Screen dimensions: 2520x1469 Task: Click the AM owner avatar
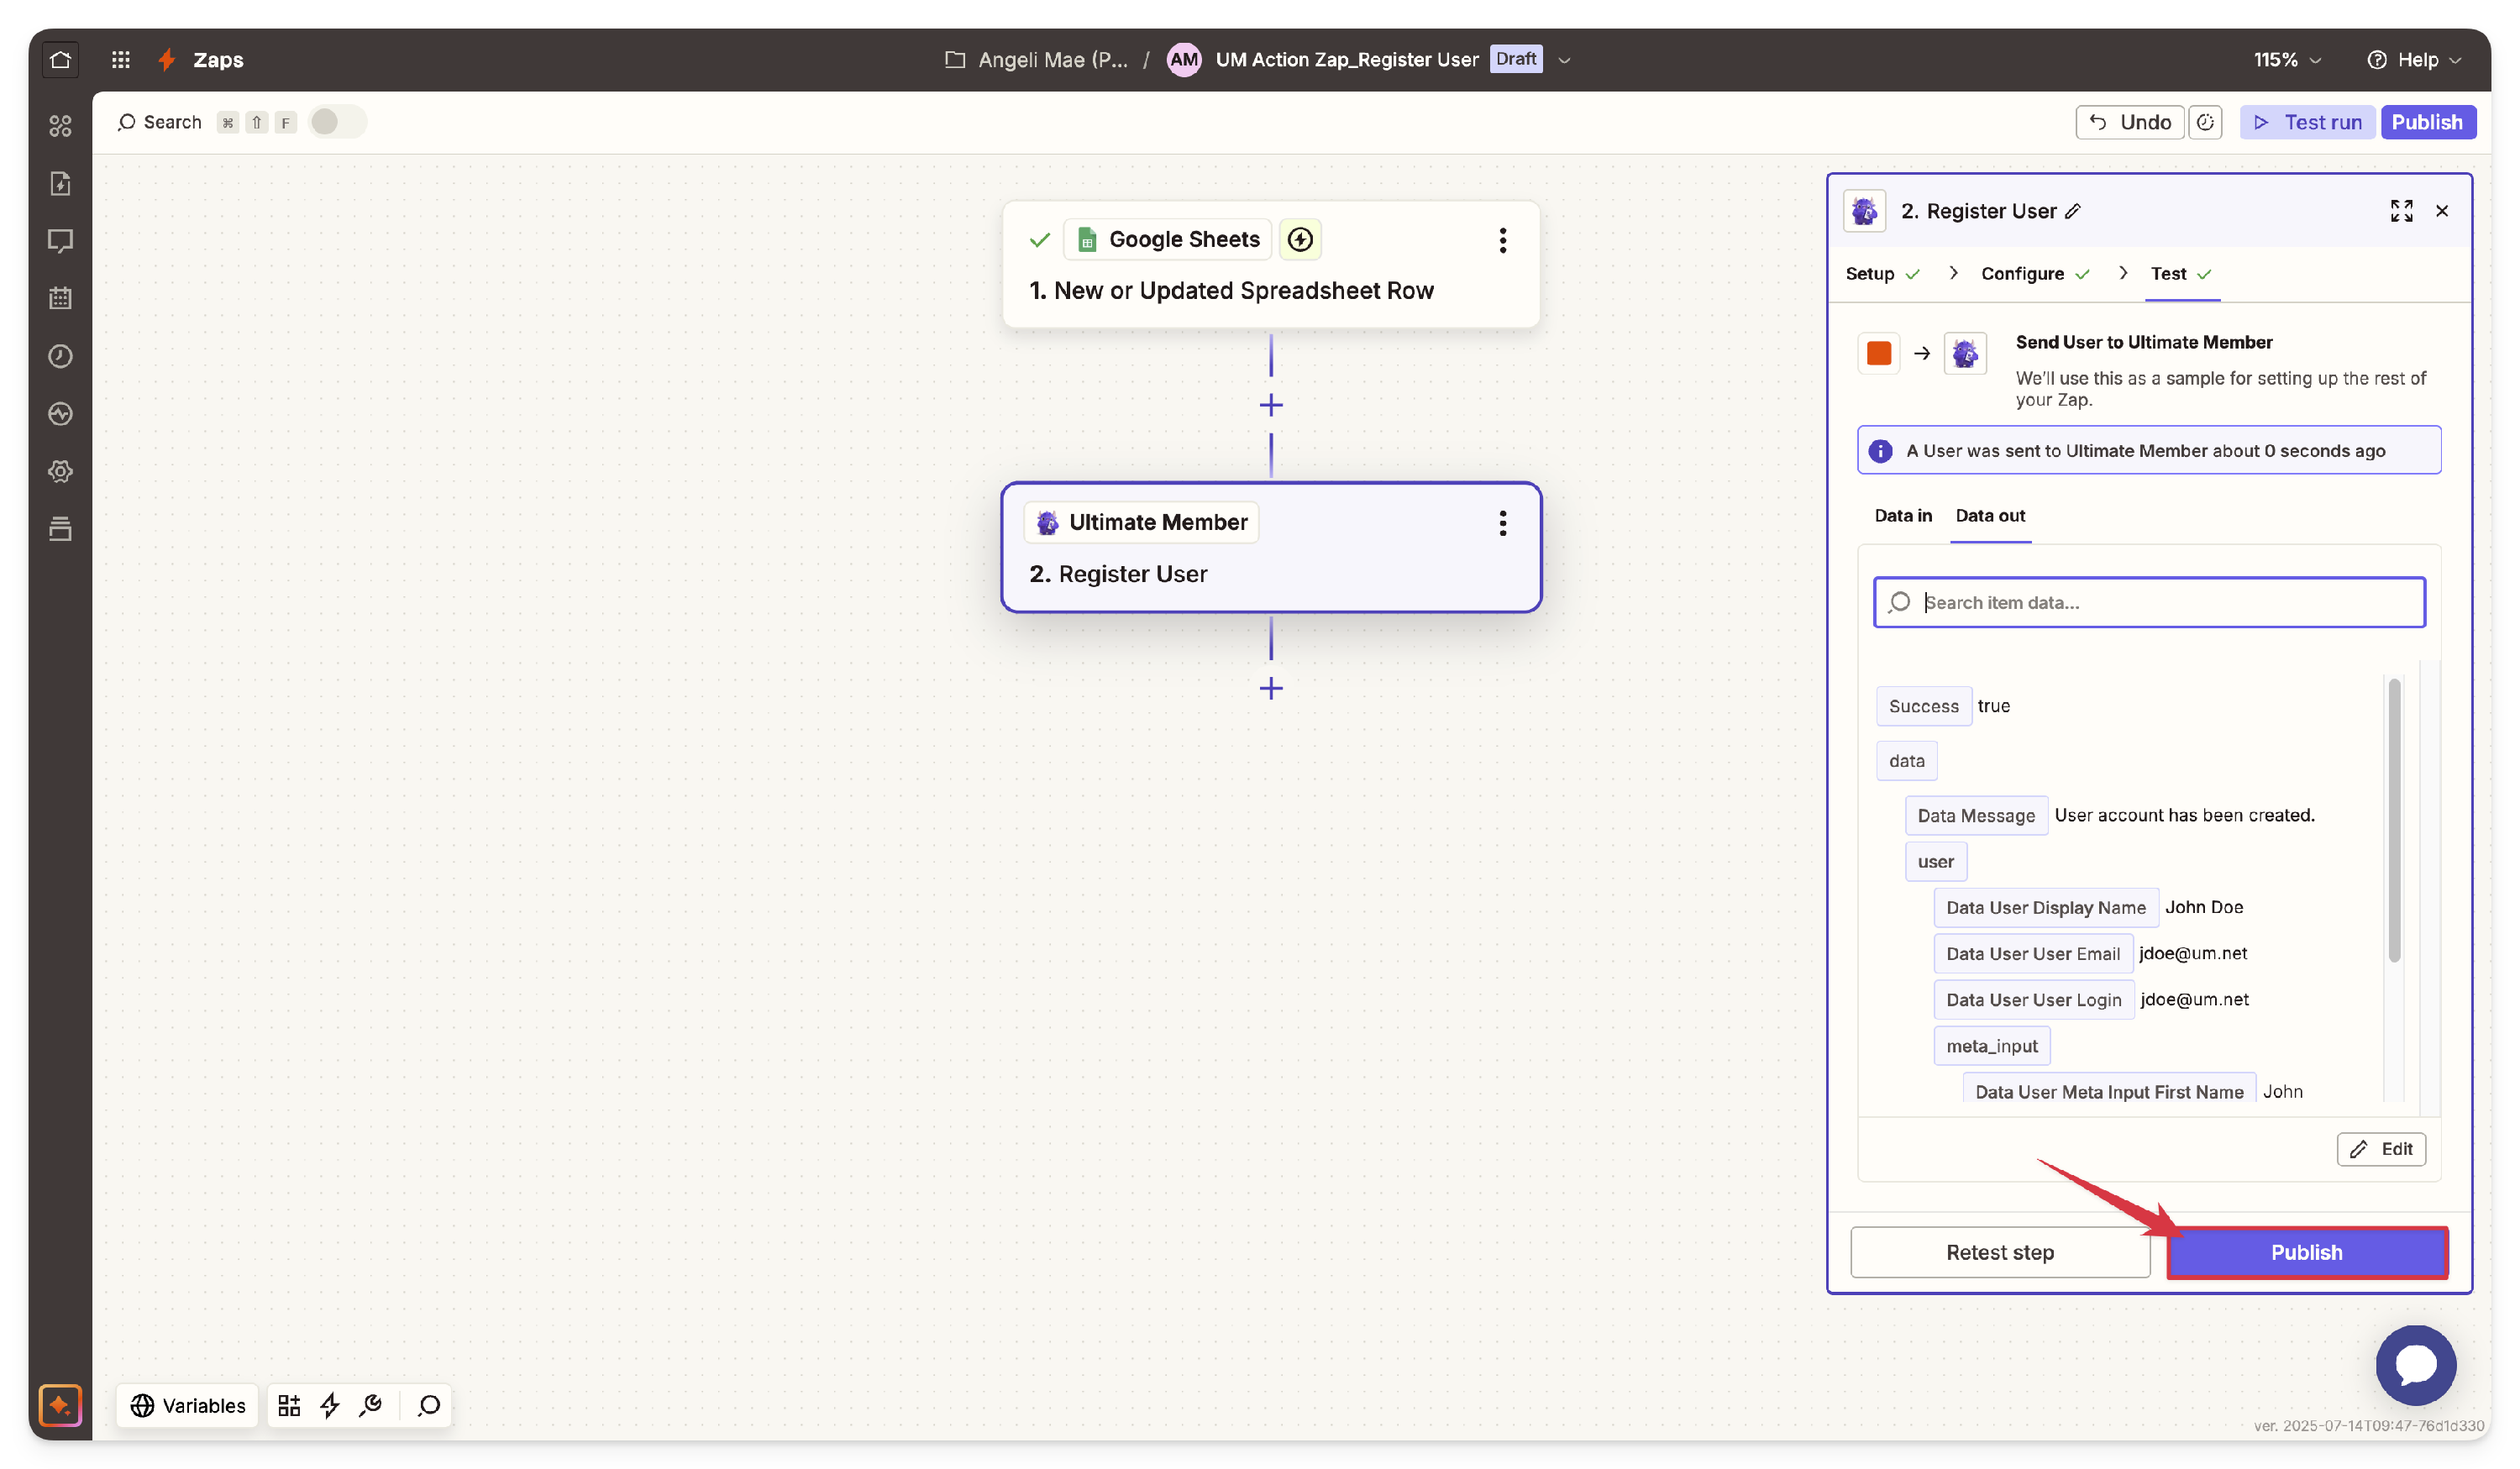tap(1184, 60)
